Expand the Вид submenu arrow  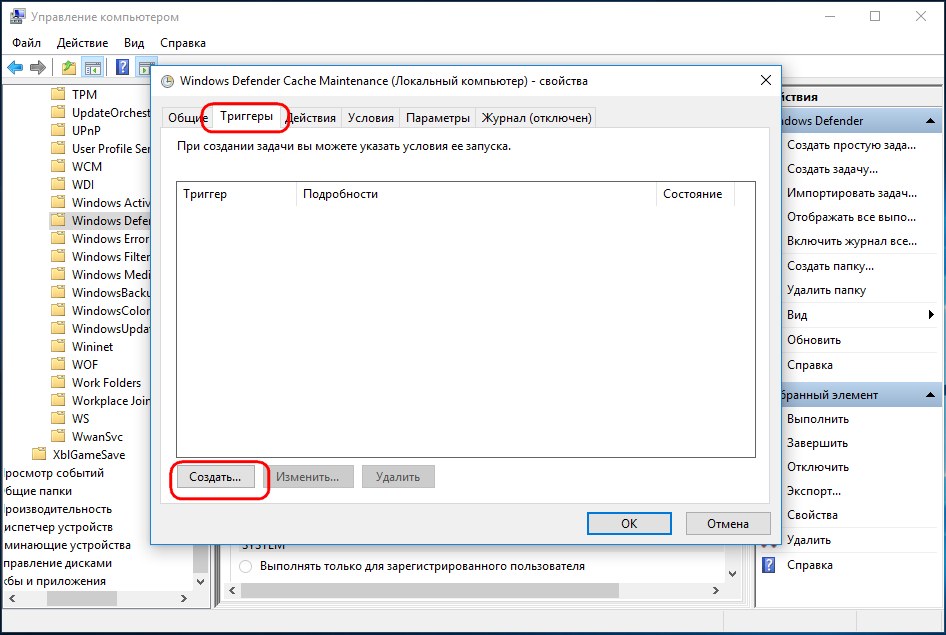coord(931,314)
